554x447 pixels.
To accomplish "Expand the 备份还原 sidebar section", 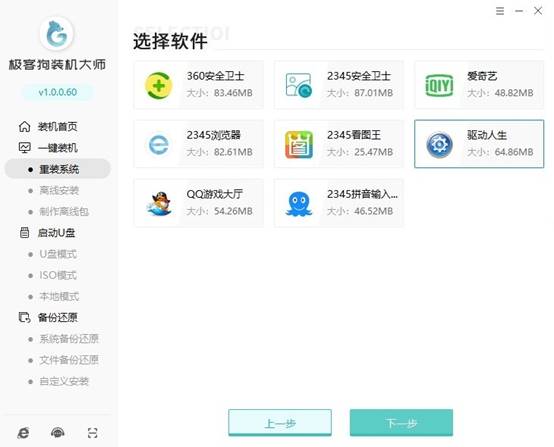I will (48, 318).
